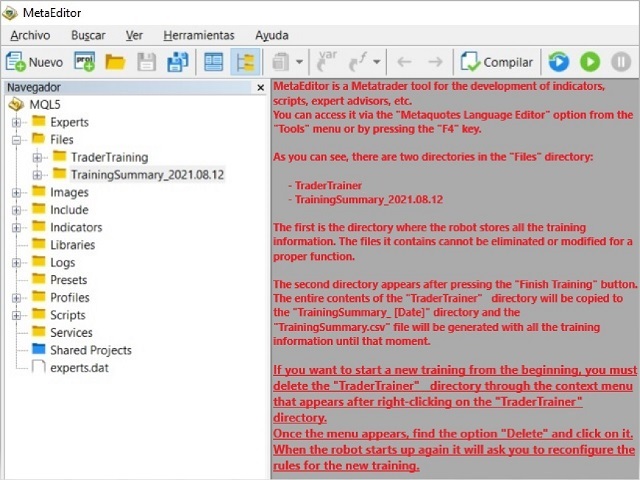
Task: Click the experts.dat file icon
Action: [x=38, y=367]
